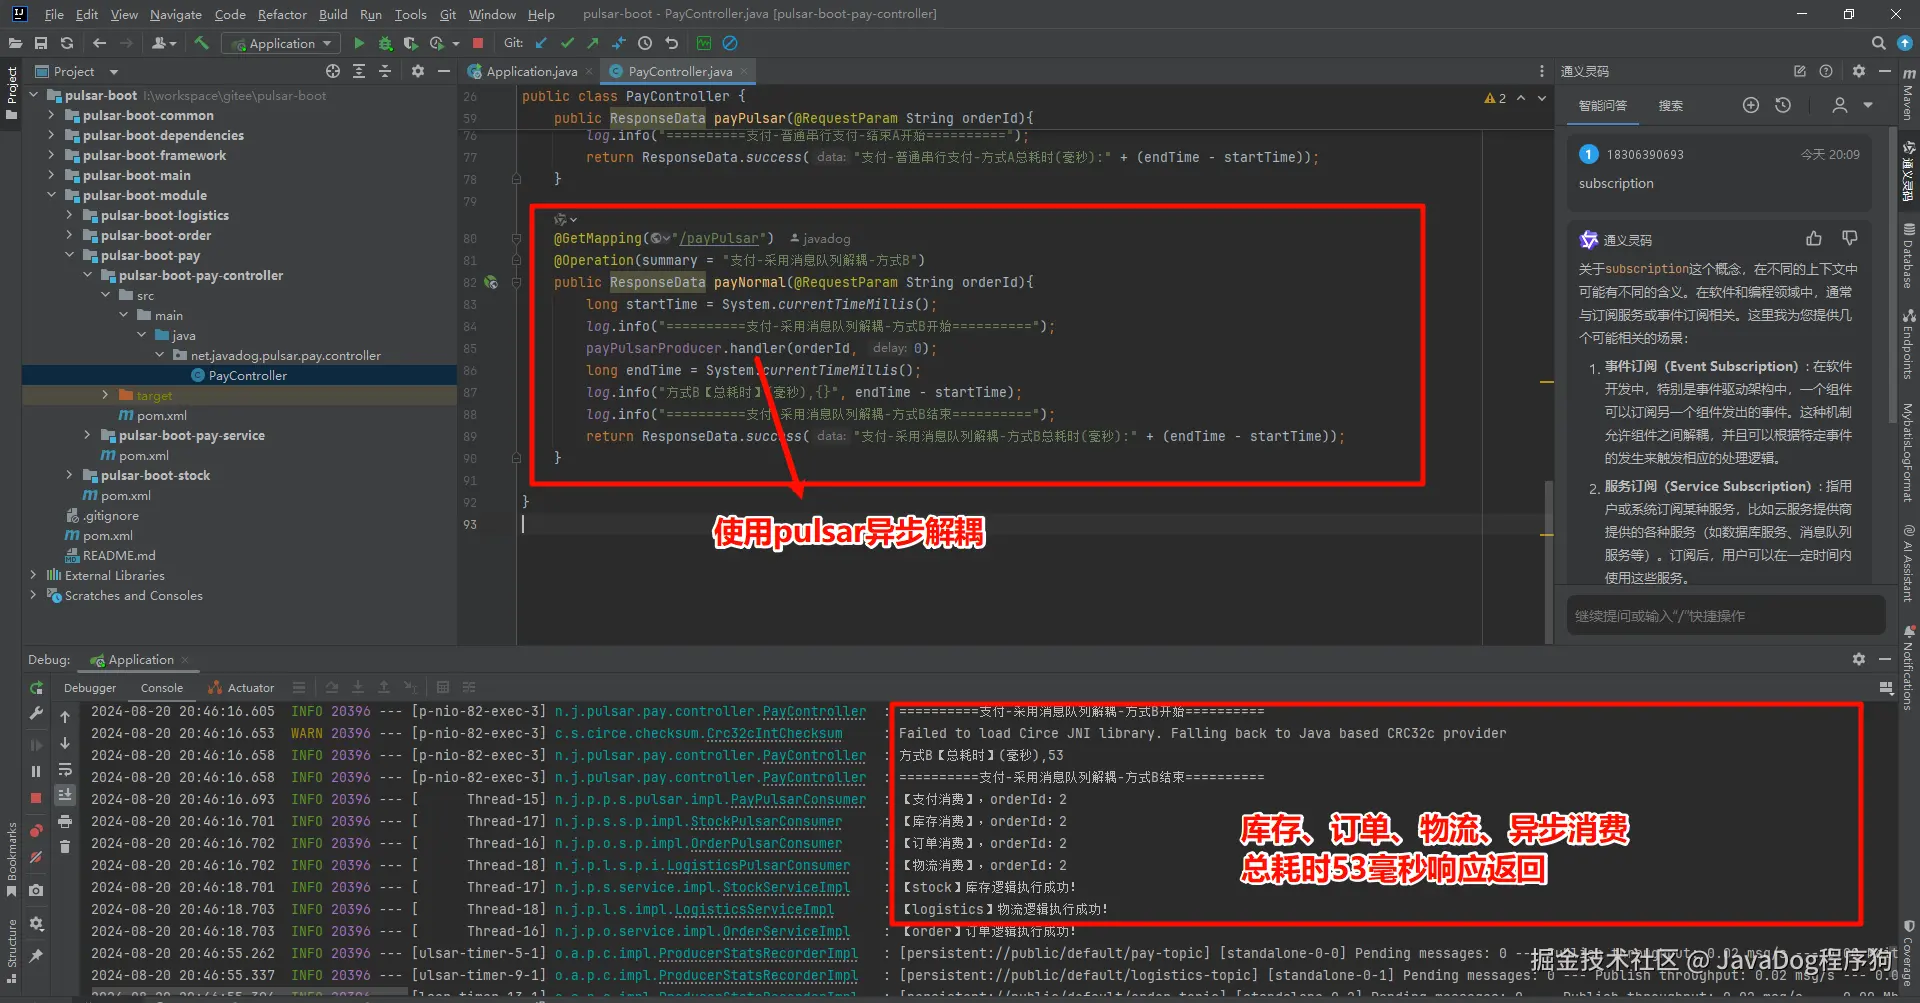Screen dimensions: 1920x1003
Task: Switch to Application.java editor tab
Action: 531,71
